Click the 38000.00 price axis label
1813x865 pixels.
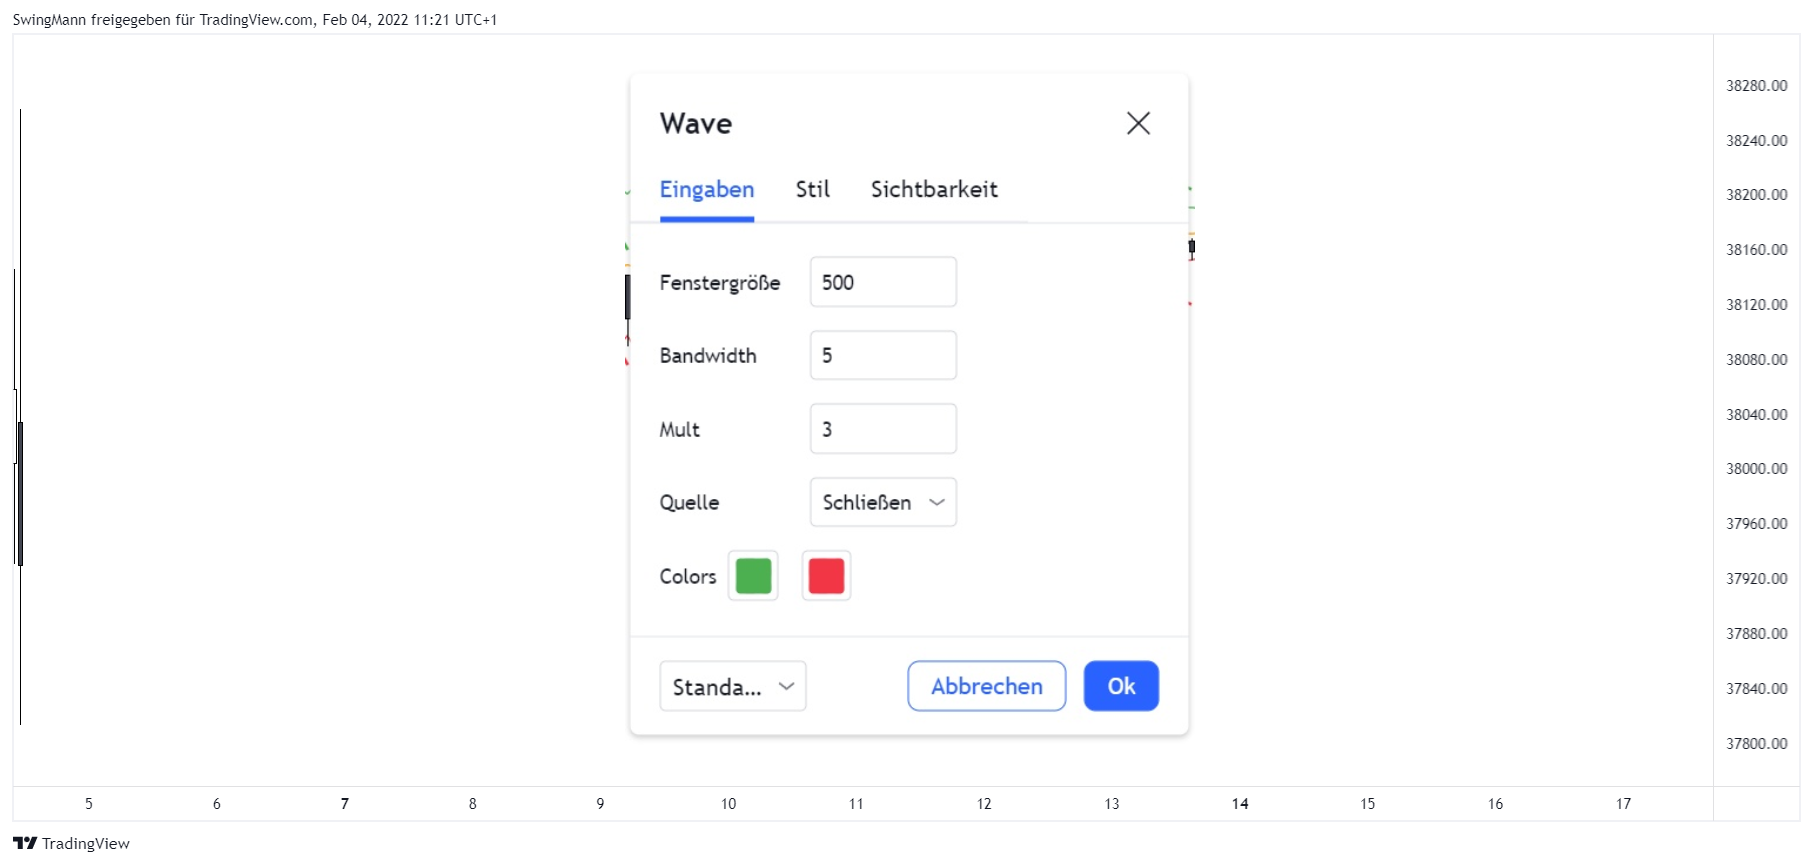tap(1756, 469)
